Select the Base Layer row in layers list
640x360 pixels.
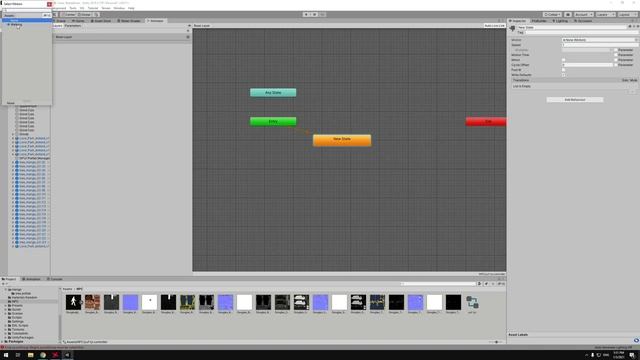[x=122, y=37]
